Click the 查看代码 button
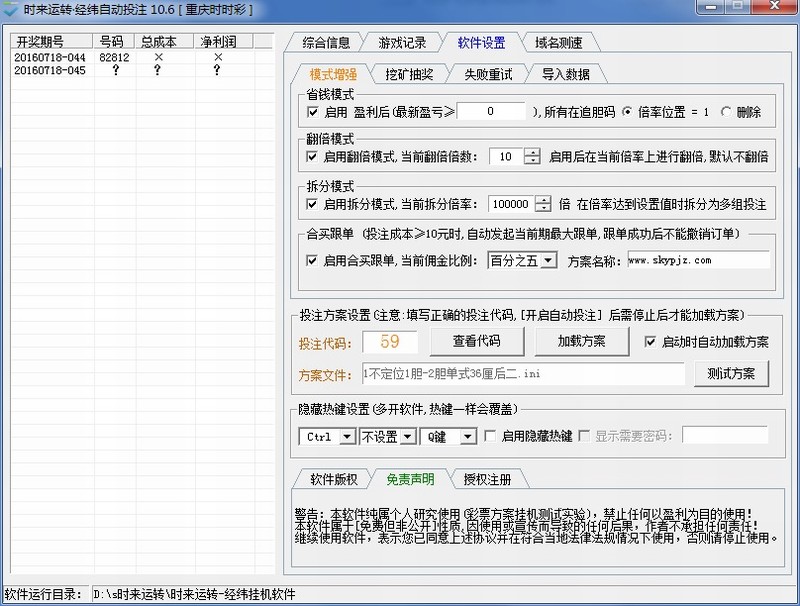 click(x=476, y=341)
